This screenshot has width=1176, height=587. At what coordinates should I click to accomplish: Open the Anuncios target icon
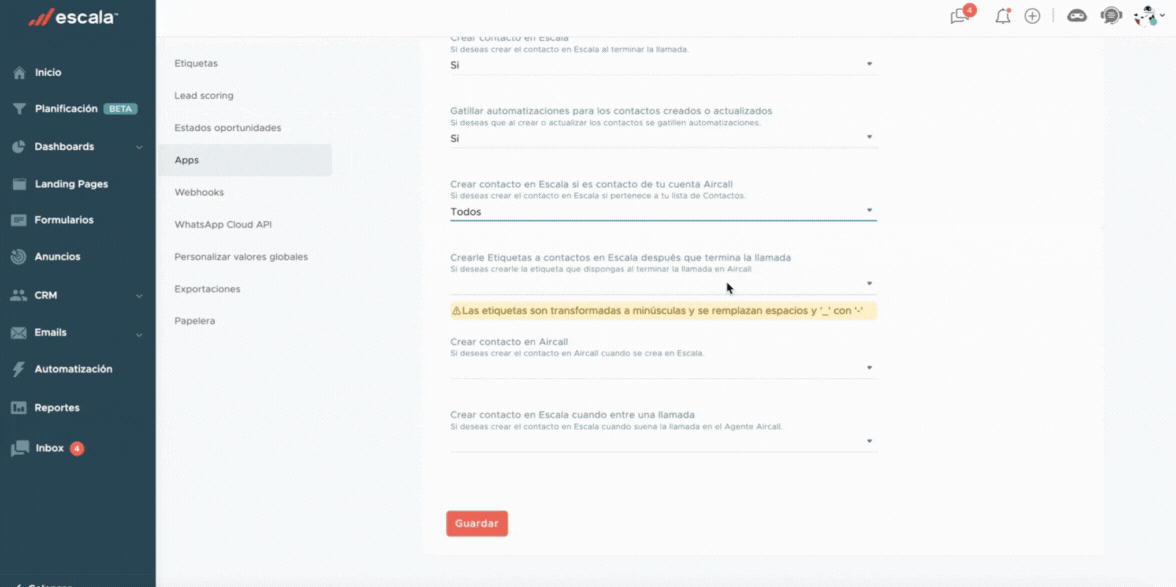click(x=20, y=256)
